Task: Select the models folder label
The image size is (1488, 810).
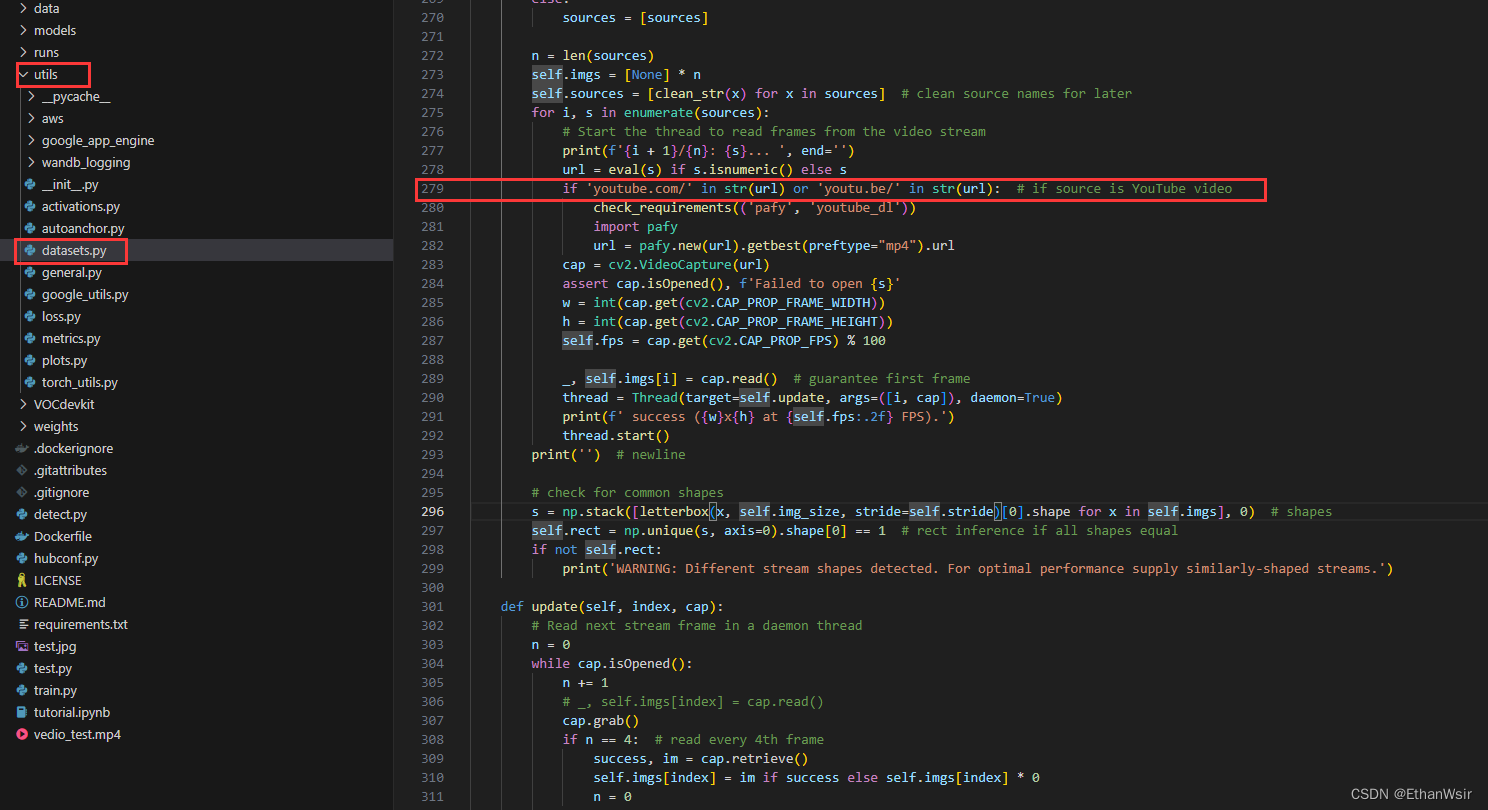Action: (x=55, y=30)
